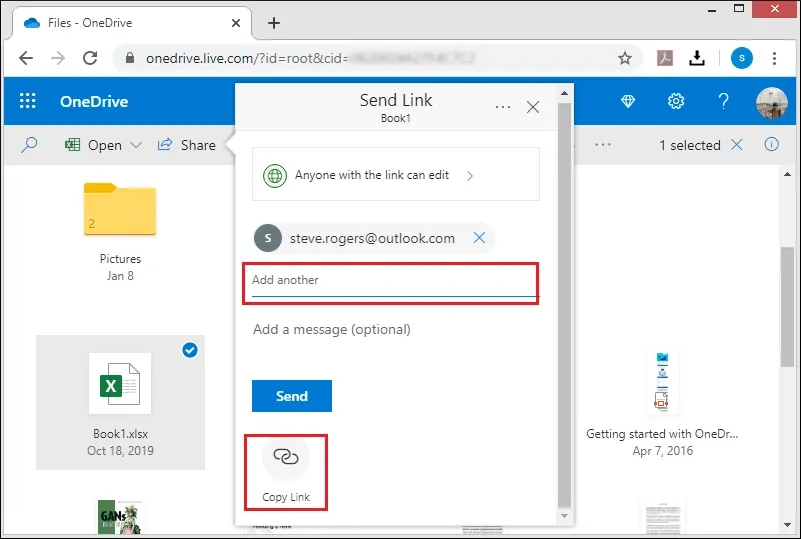Change 'Anyone with the link can edit' setting
The image size is (801, 539).
click(x=396, y=175)
